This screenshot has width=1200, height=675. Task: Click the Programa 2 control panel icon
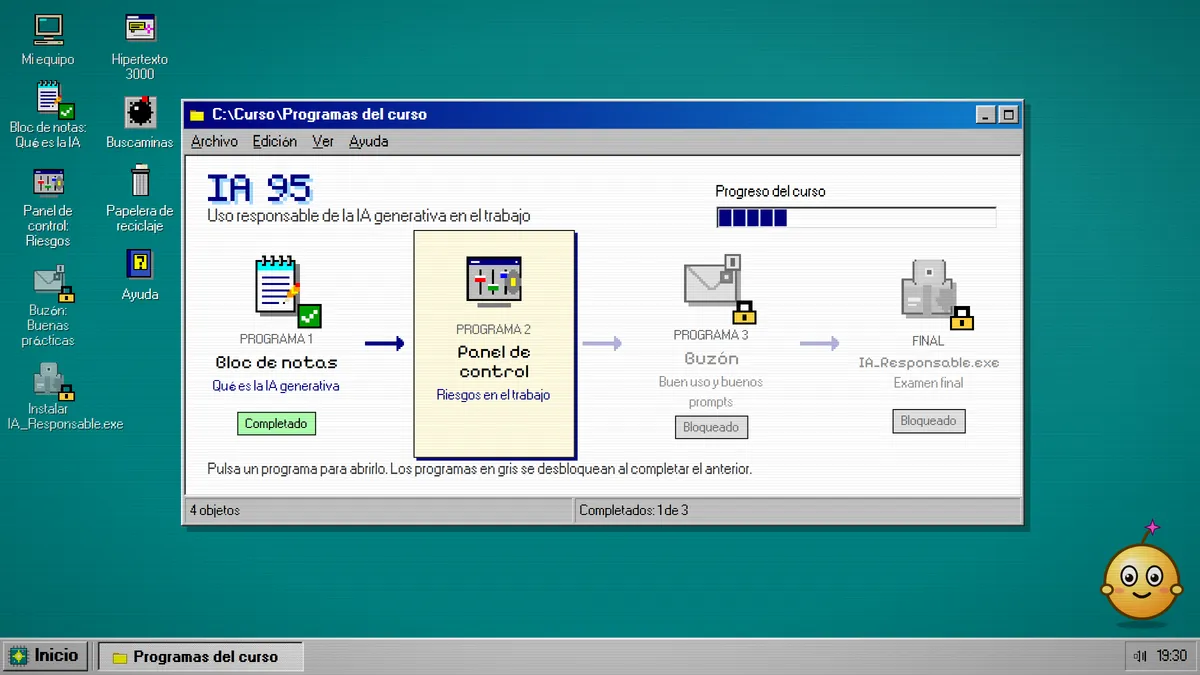pyautogui.click(x=494, y=281)
